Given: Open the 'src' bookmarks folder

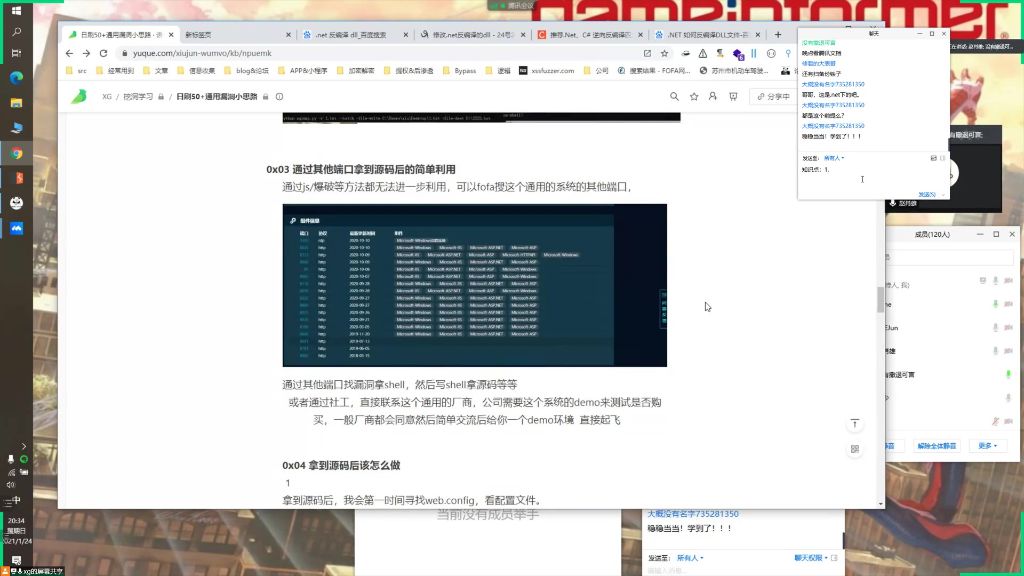Looking at the screenshot, I should pyautogui.click(x=76, y=71).
